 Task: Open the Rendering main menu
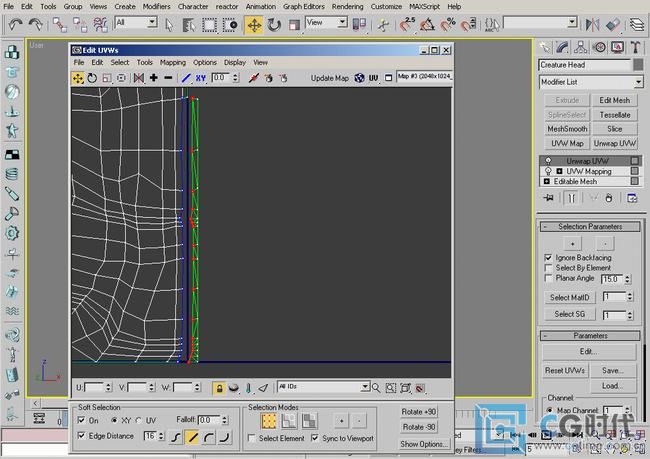click(347, 7)
